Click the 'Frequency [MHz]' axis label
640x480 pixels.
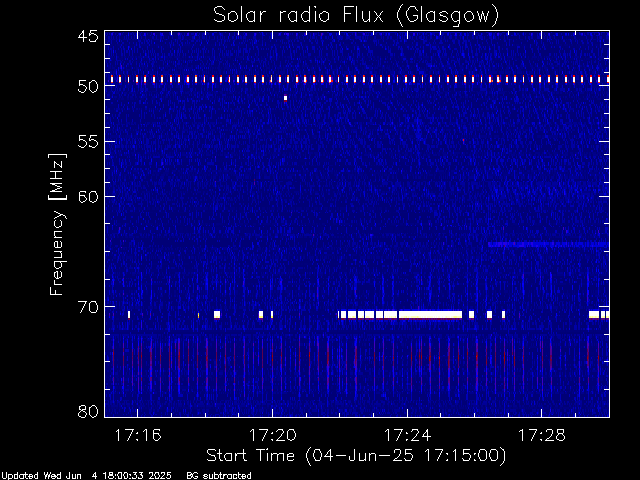point(57,224)
